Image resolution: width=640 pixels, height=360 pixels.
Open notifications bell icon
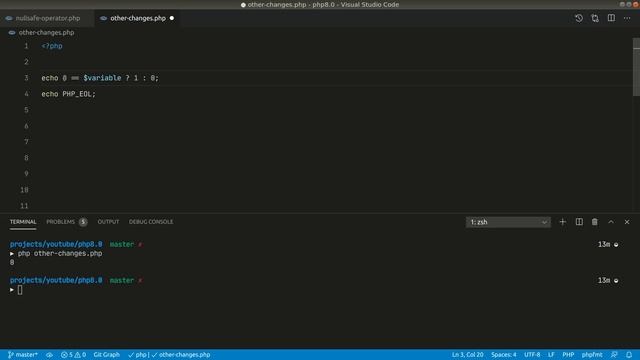tap(629, 355)
